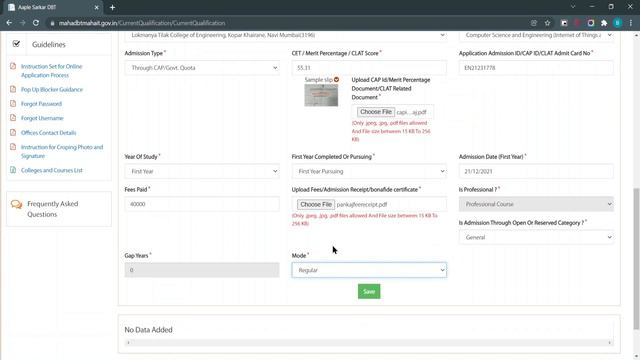
Task: Click the Fees Paid field
Action: point(202,204)
